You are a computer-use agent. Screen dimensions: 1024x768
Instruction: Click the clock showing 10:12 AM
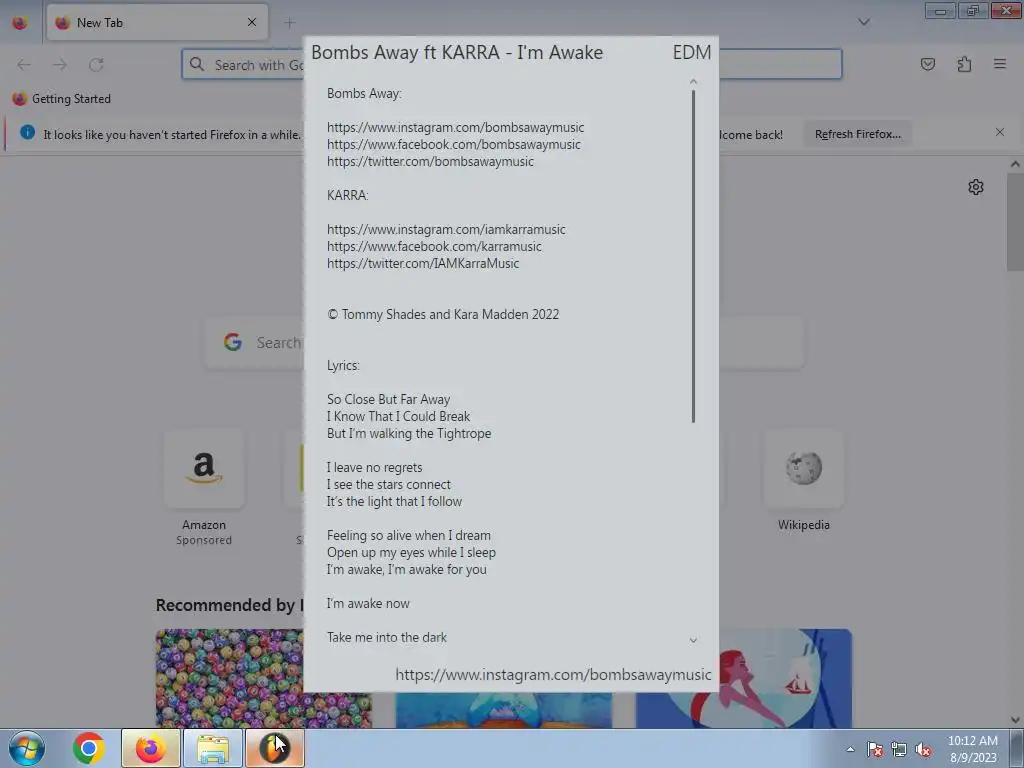pos(972,741)
